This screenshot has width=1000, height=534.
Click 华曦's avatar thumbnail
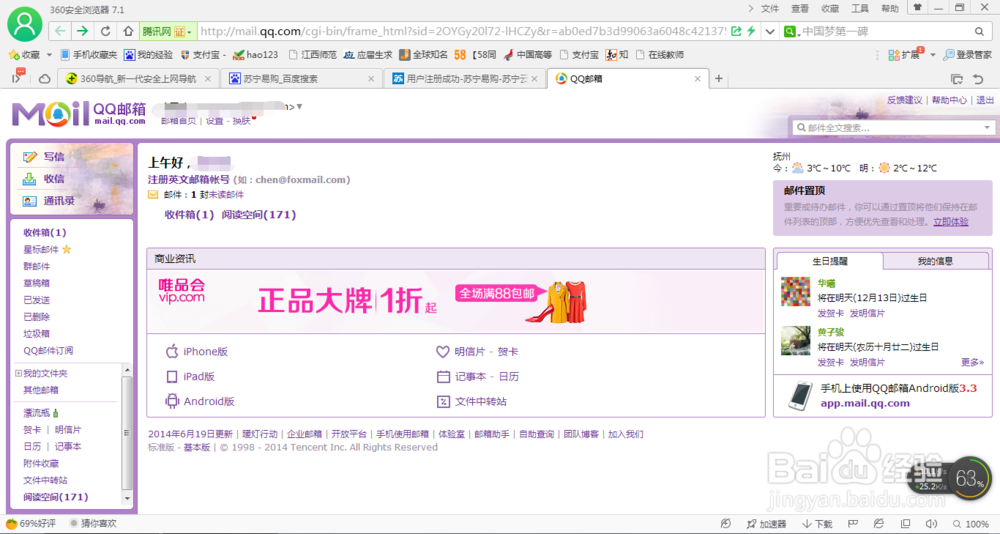(795, 292)
